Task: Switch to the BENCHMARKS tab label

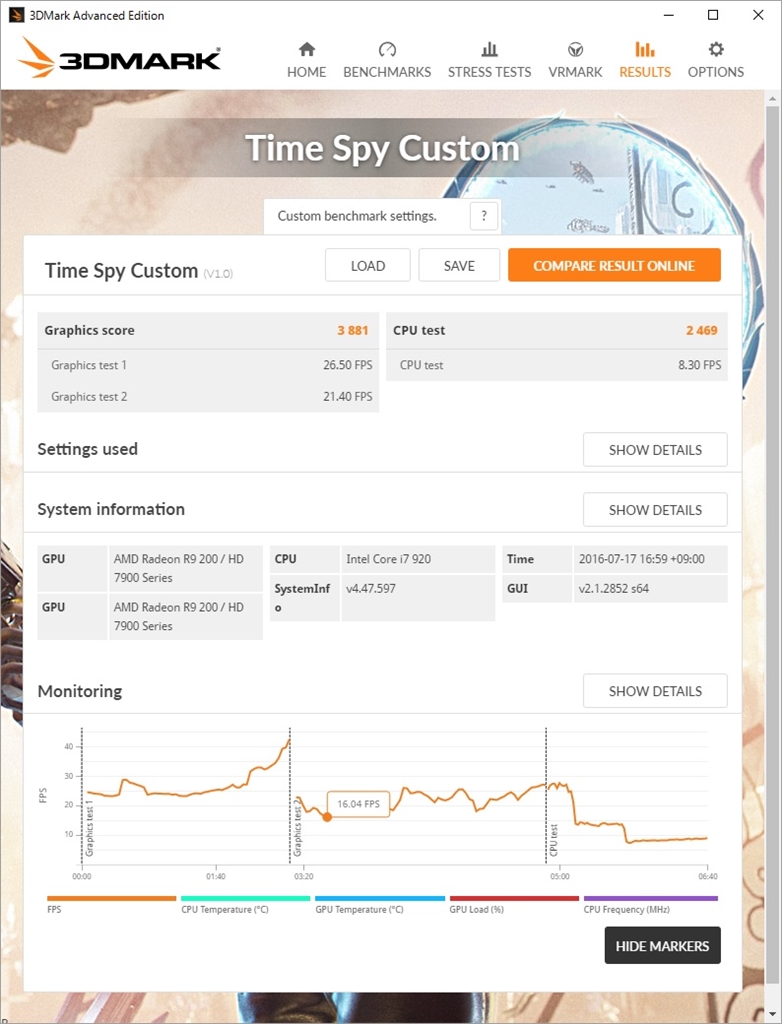Action: (387, 72)
